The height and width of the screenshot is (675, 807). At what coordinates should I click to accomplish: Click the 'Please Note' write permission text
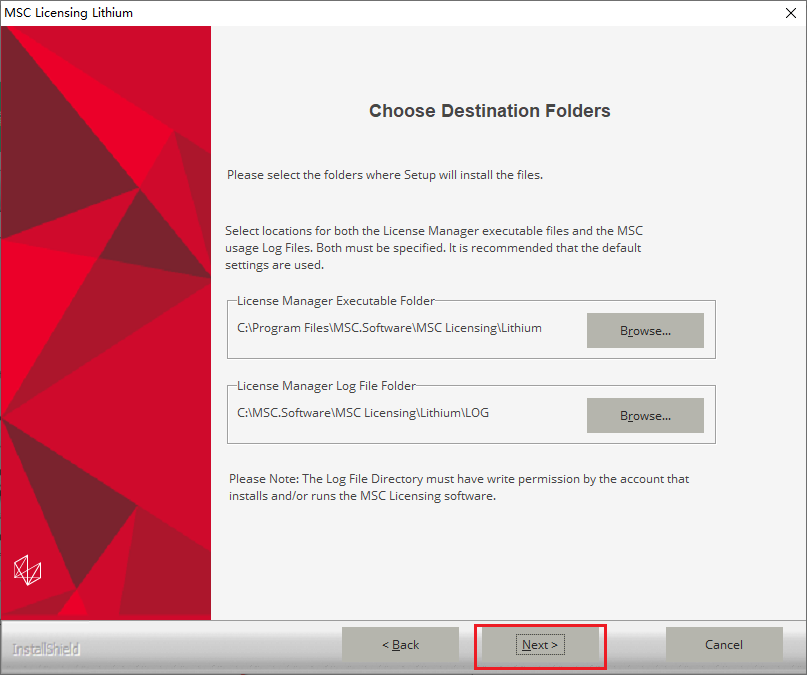459,487
